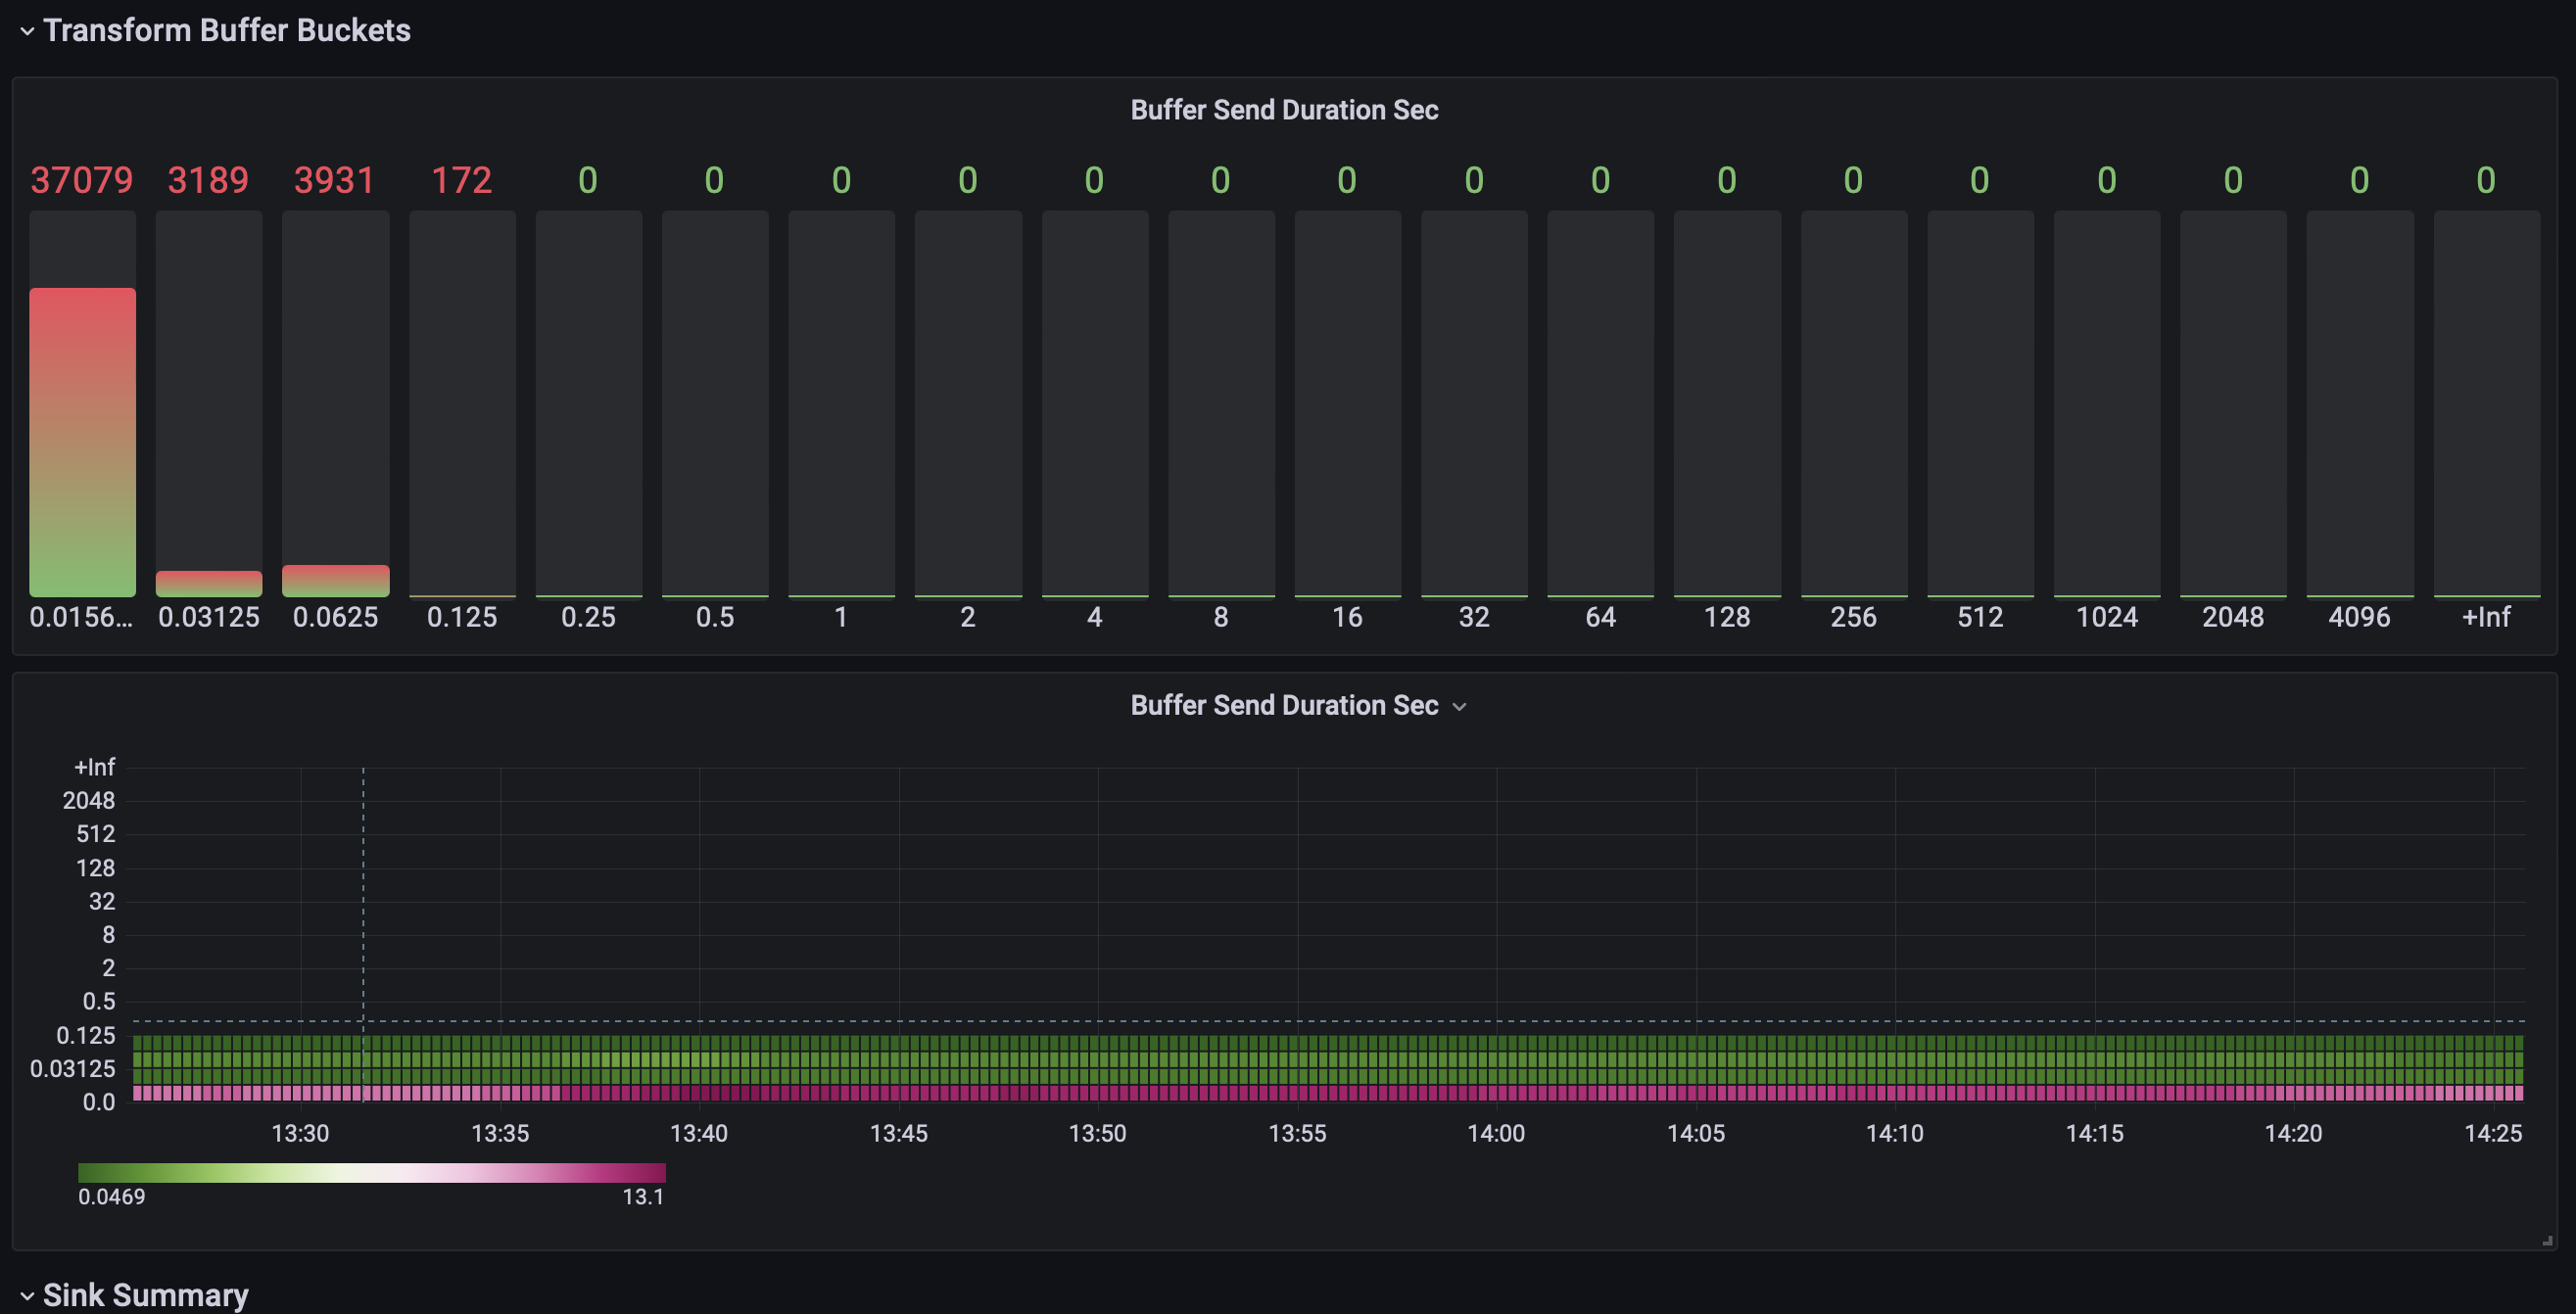The image size is (2576, 1314).
Task: Click the 14:25 time axis label
Action: (2492, 1133)
